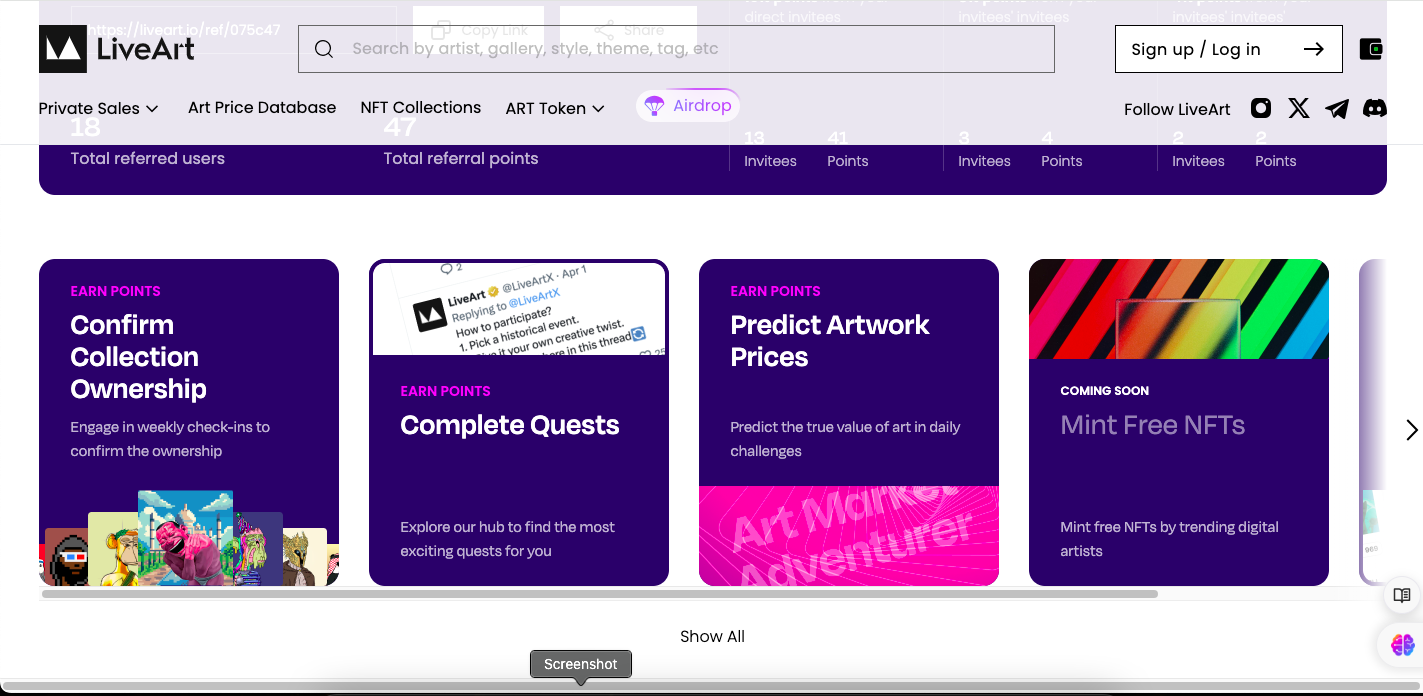1423x696 pixels.
Task: Click the Total referred users label
Action: pyautogui.click(x=148, y=158)
